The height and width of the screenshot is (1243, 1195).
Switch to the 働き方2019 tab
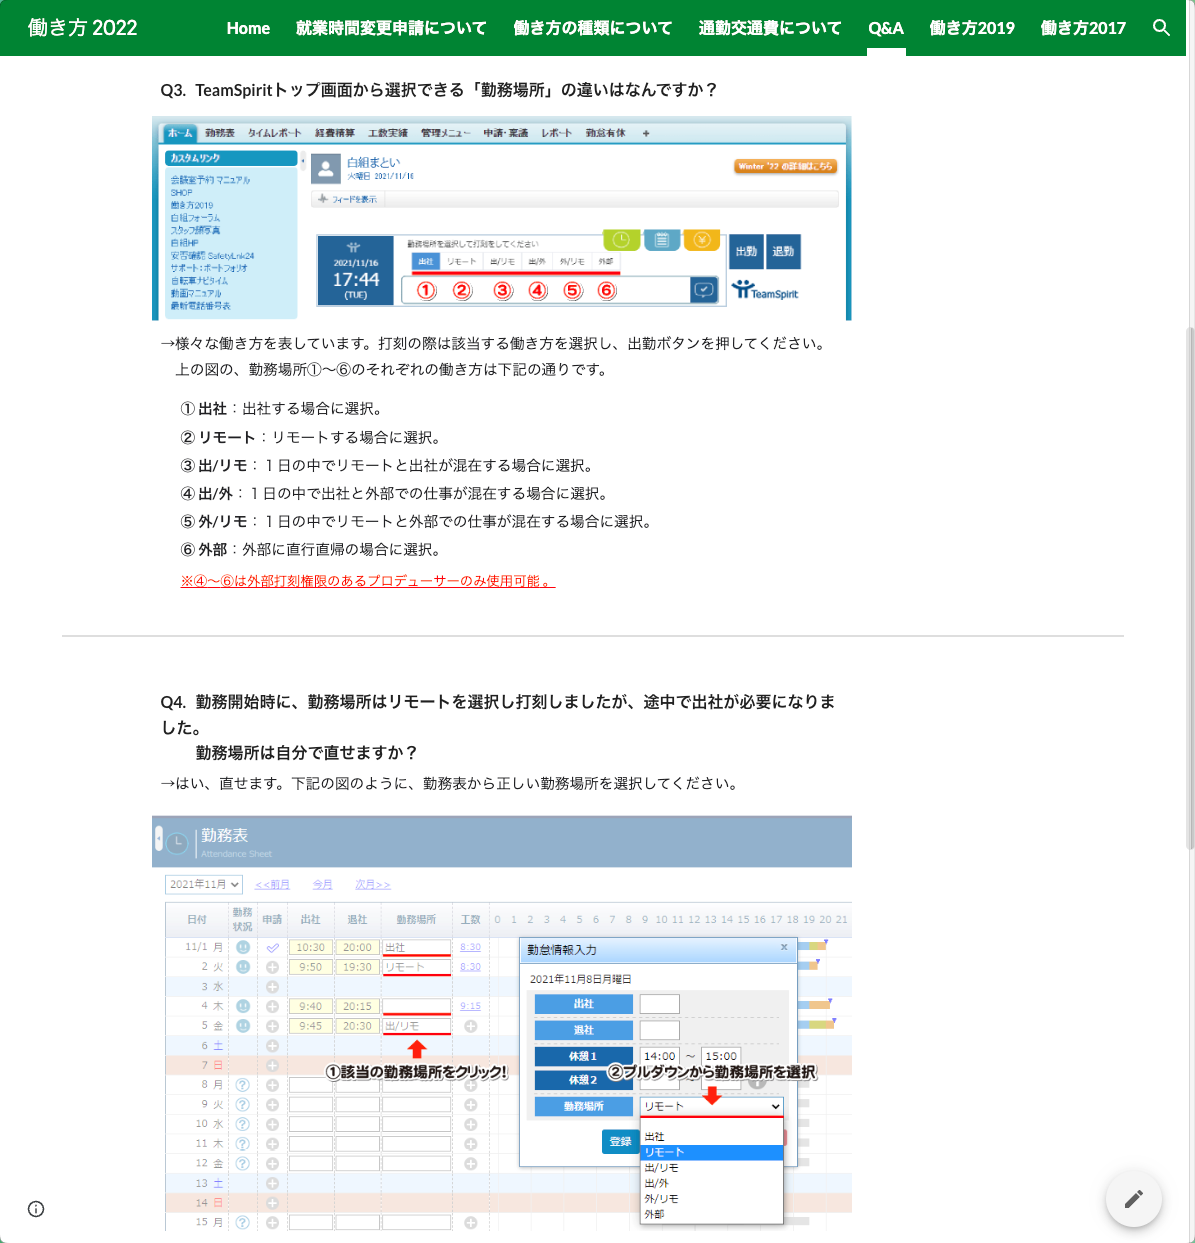point(971,28)
